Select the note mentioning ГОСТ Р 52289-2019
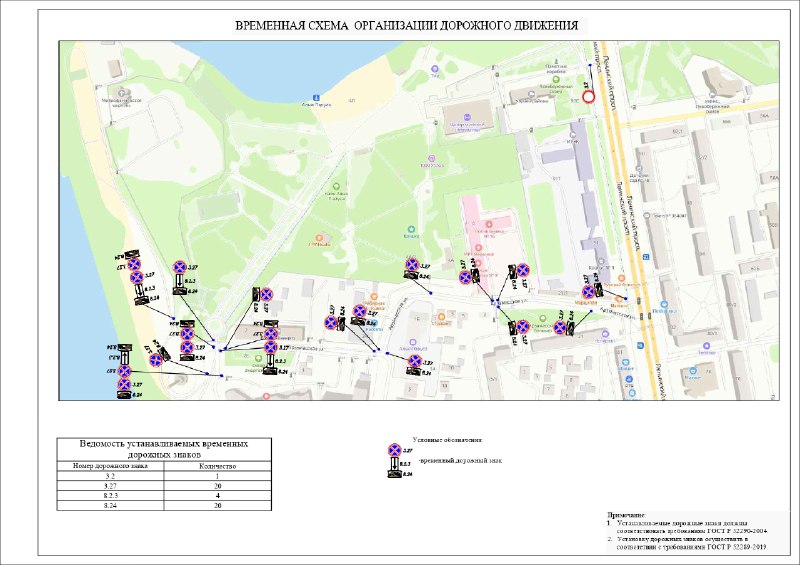This screenshot has width=800, height=565. [690, 543]
